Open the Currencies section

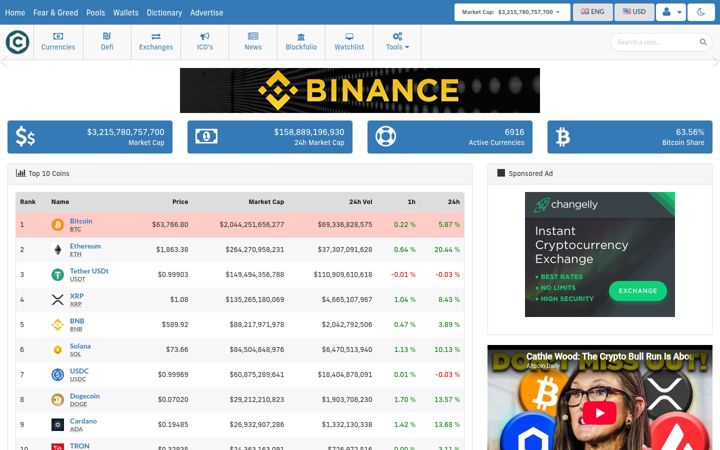[x=58, y=42]
